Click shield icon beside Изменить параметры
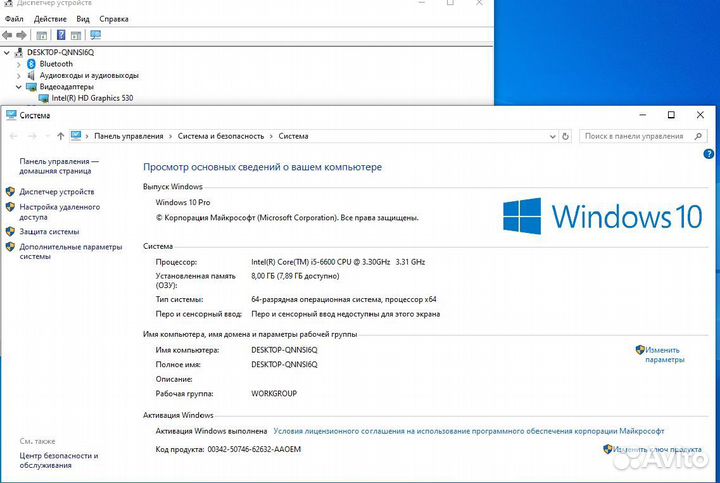The image size is (720, 483). 640,350
